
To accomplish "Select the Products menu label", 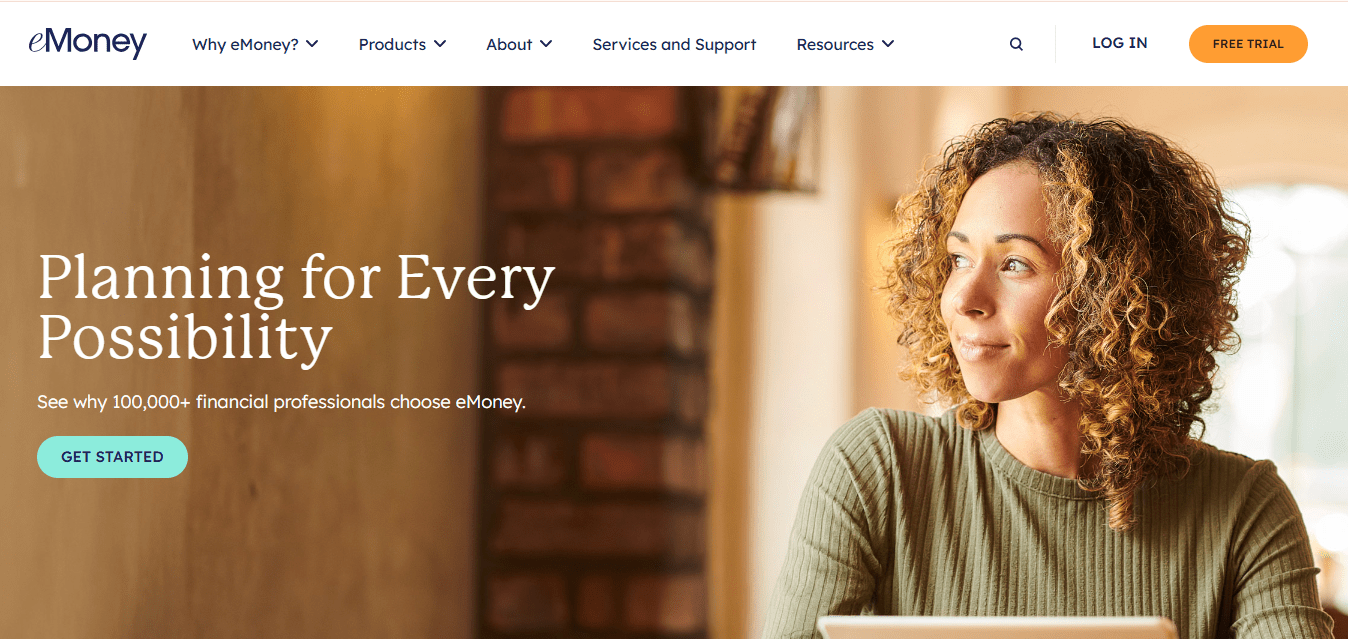I will (392, 44).
